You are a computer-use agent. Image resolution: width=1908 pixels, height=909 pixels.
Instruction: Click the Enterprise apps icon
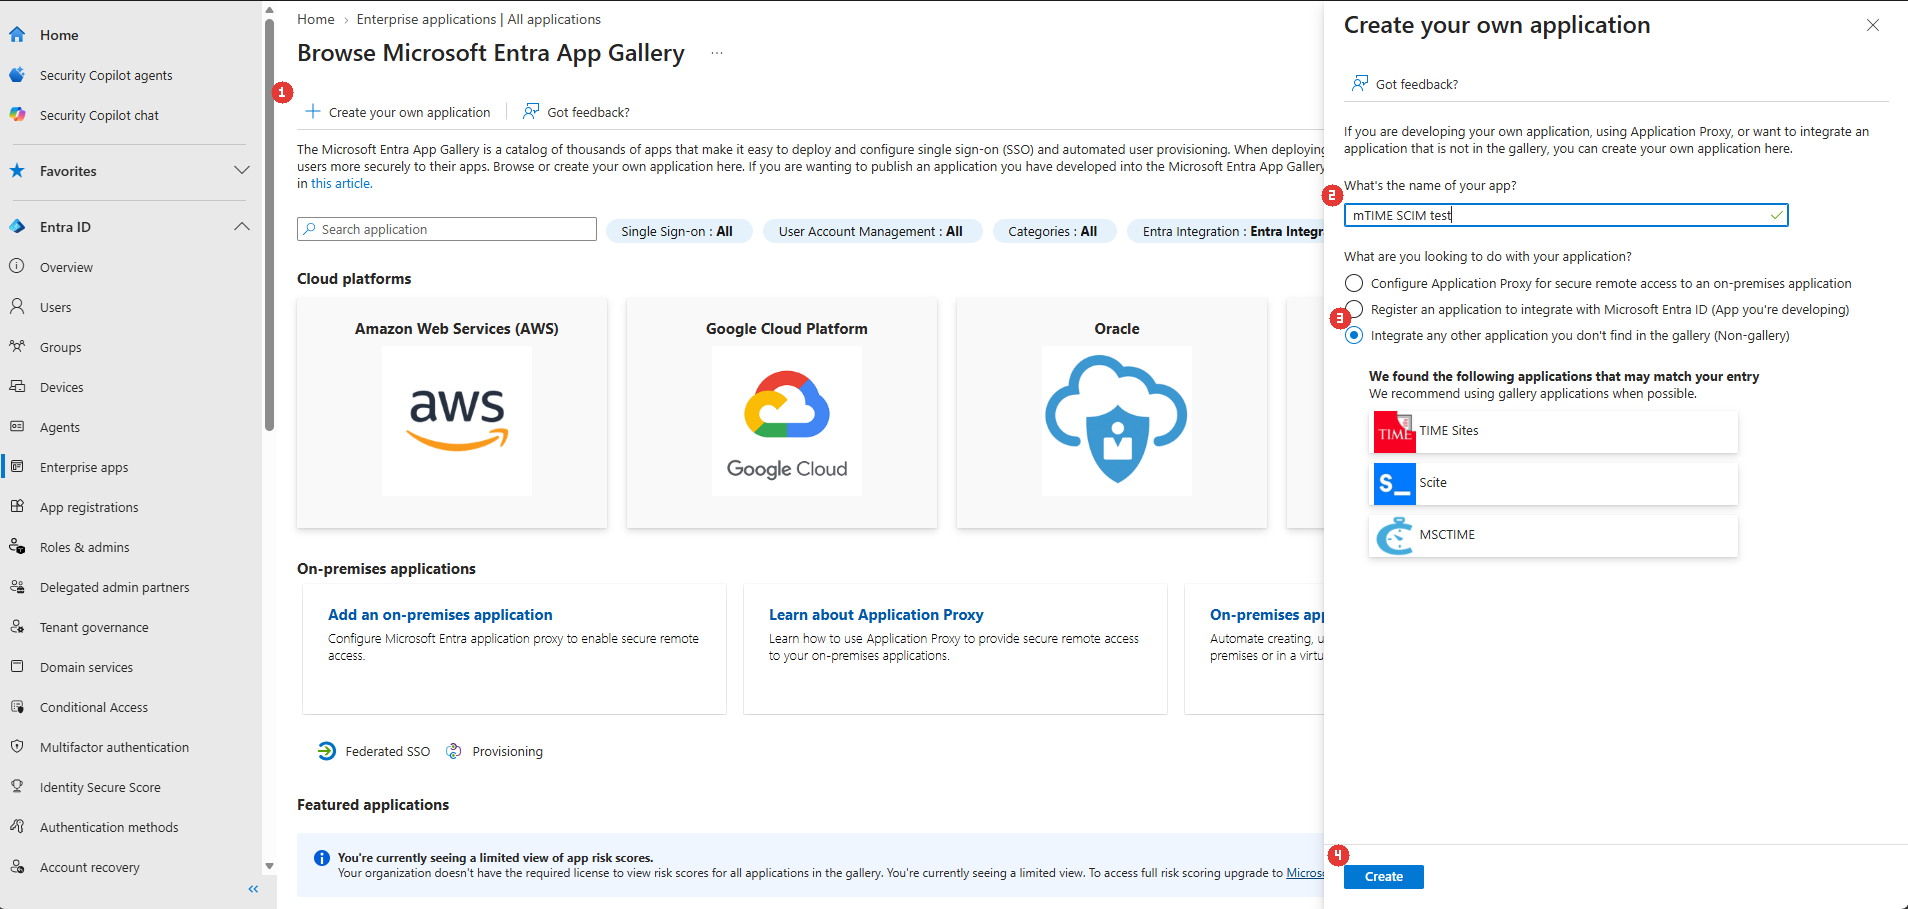(x=17, y=467)
